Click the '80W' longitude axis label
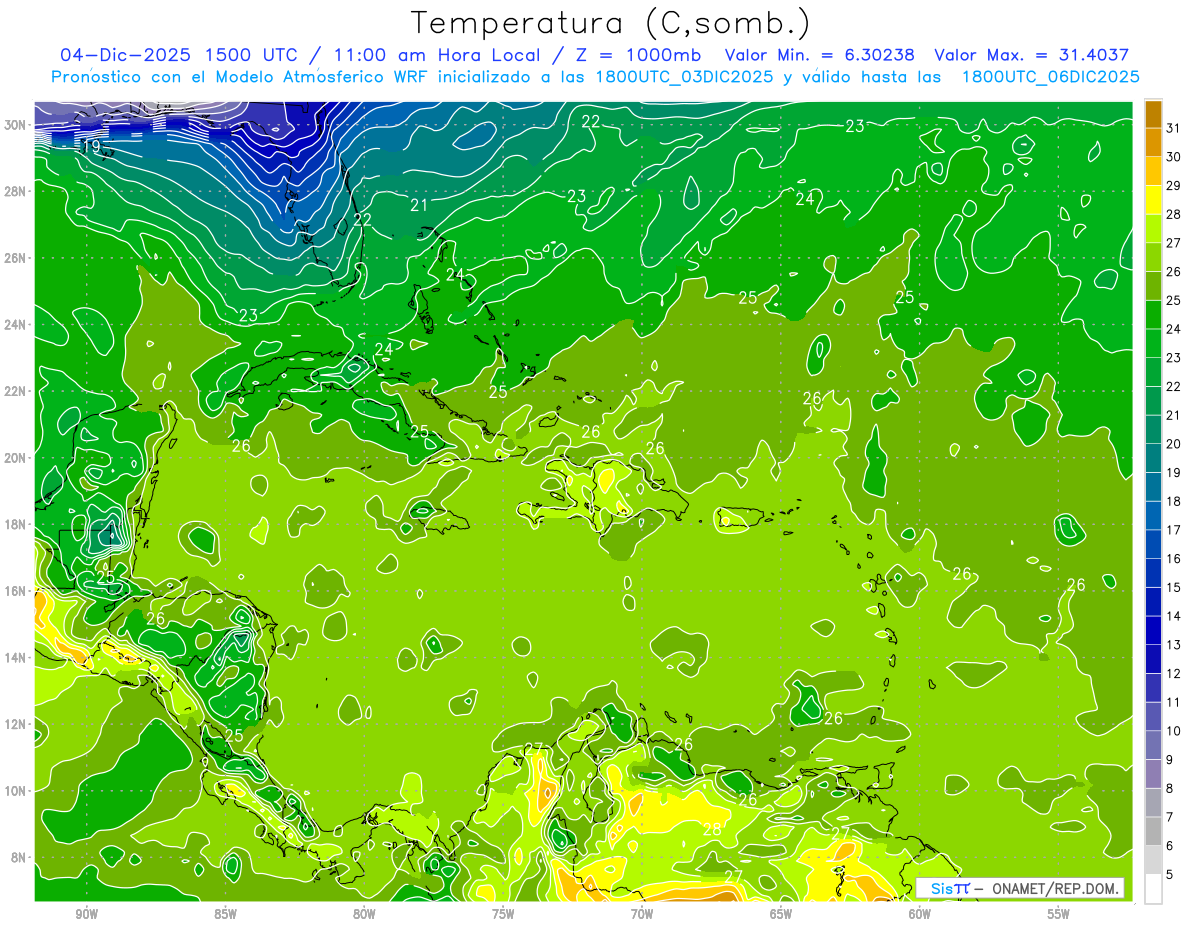Image resolution: width=1200 pixels, height=927 pixels. 364,914
